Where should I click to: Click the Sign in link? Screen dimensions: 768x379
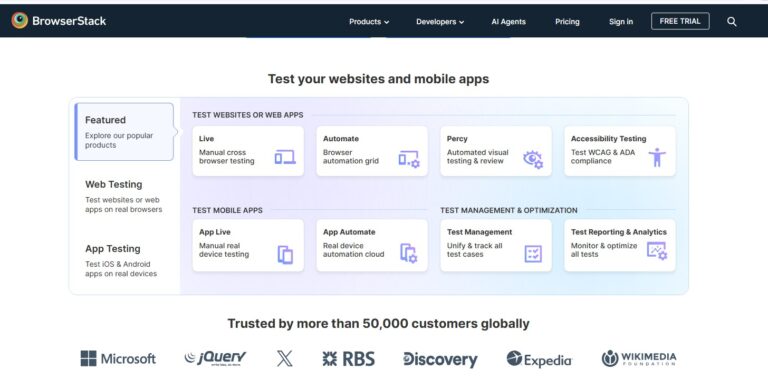click(621, 22)
